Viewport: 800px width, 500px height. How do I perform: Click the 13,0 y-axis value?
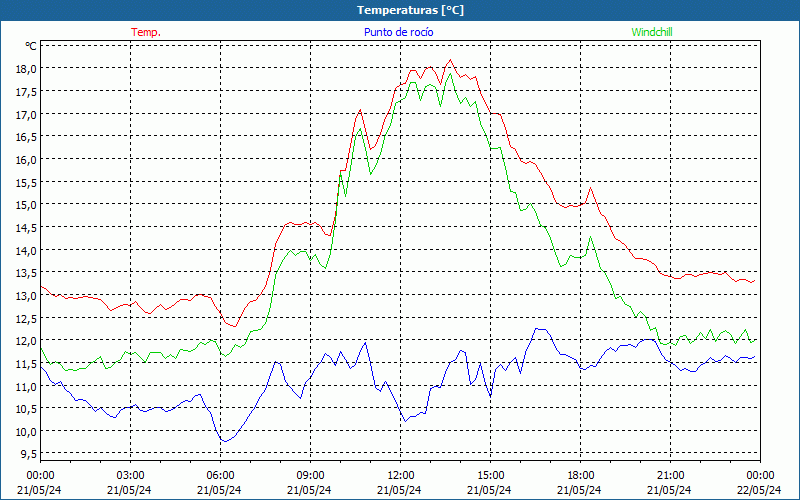coord(27,296)
